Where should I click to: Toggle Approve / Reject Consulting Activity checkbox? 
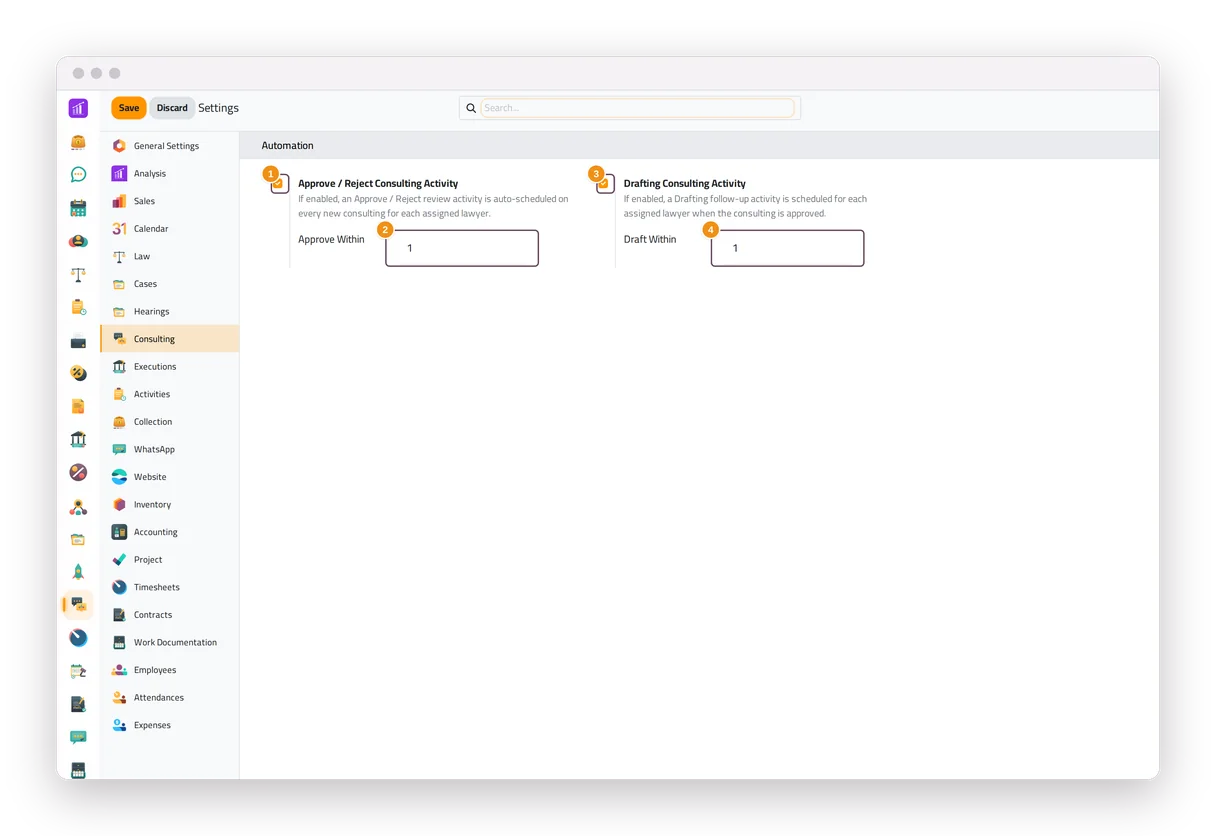tap(280, 184)
